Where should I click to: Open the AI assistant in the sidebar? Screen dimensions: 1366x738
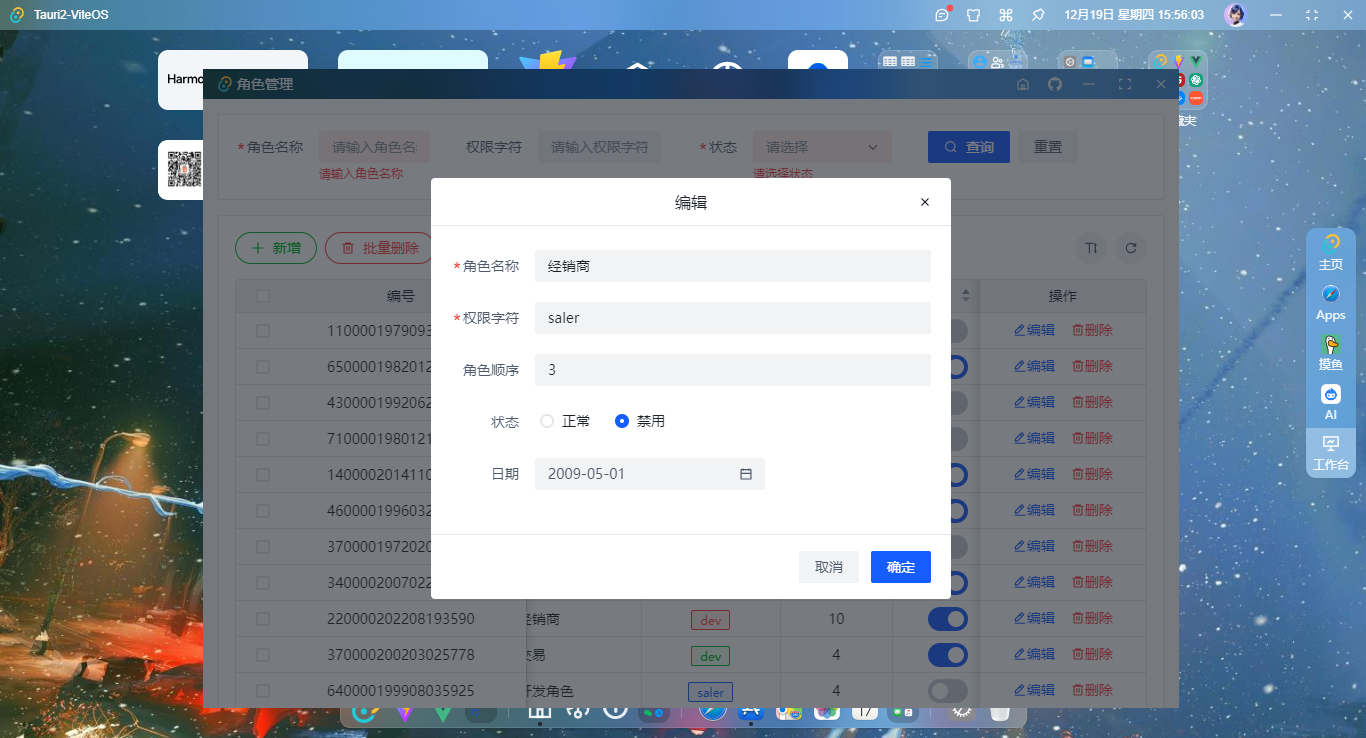pos(1330,400)
